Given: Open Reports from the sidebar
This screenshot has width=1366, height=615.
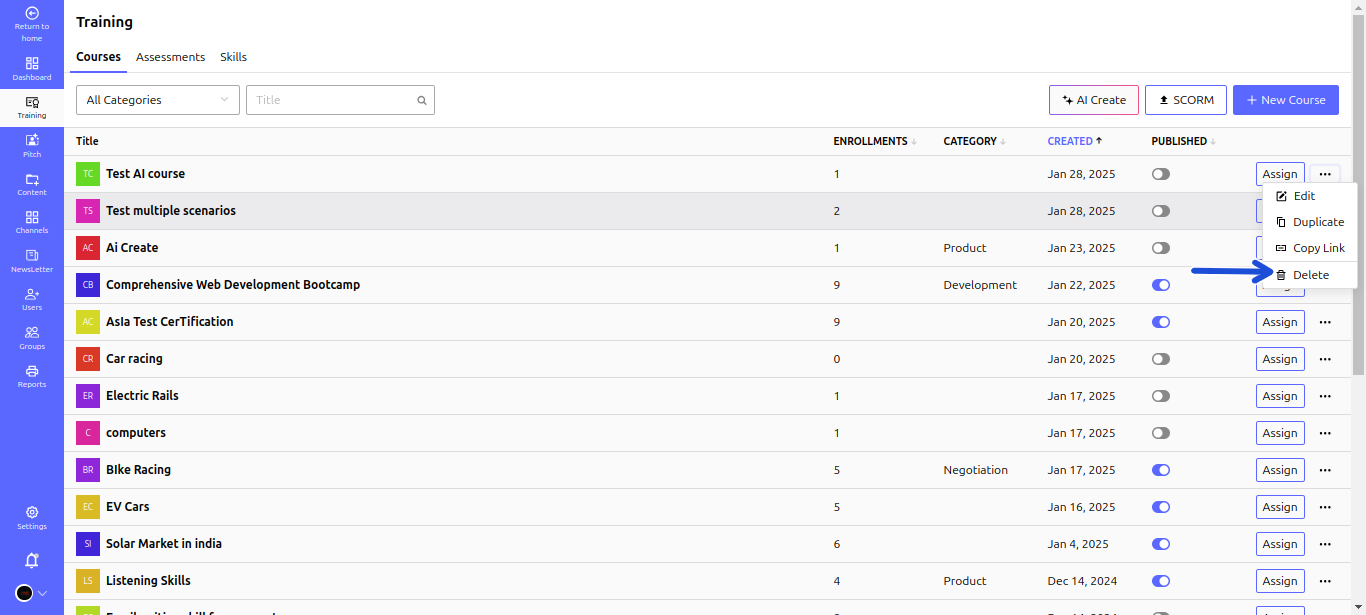Looking at the screenshot, I should 32,376.
